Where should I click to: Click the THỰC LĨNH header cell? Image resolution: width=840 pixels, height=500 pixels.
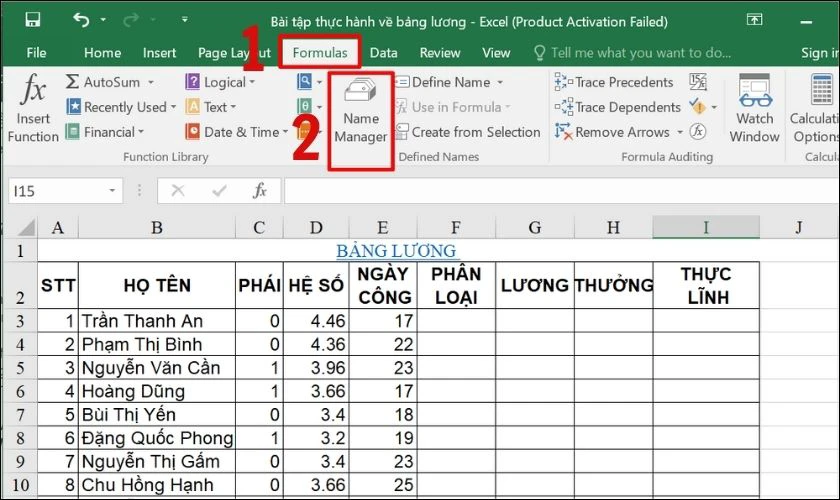pyautogui.click(x=706, y=285)
